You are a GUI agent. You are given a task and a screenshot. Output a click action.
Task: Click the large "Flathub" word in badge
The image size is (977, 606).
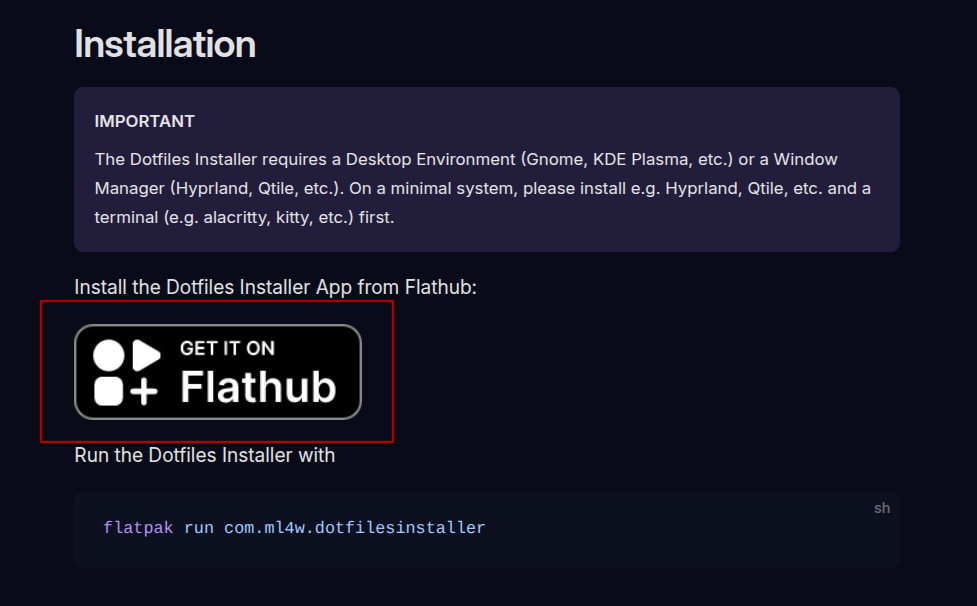pyautogui.click(x=258, y=387)
